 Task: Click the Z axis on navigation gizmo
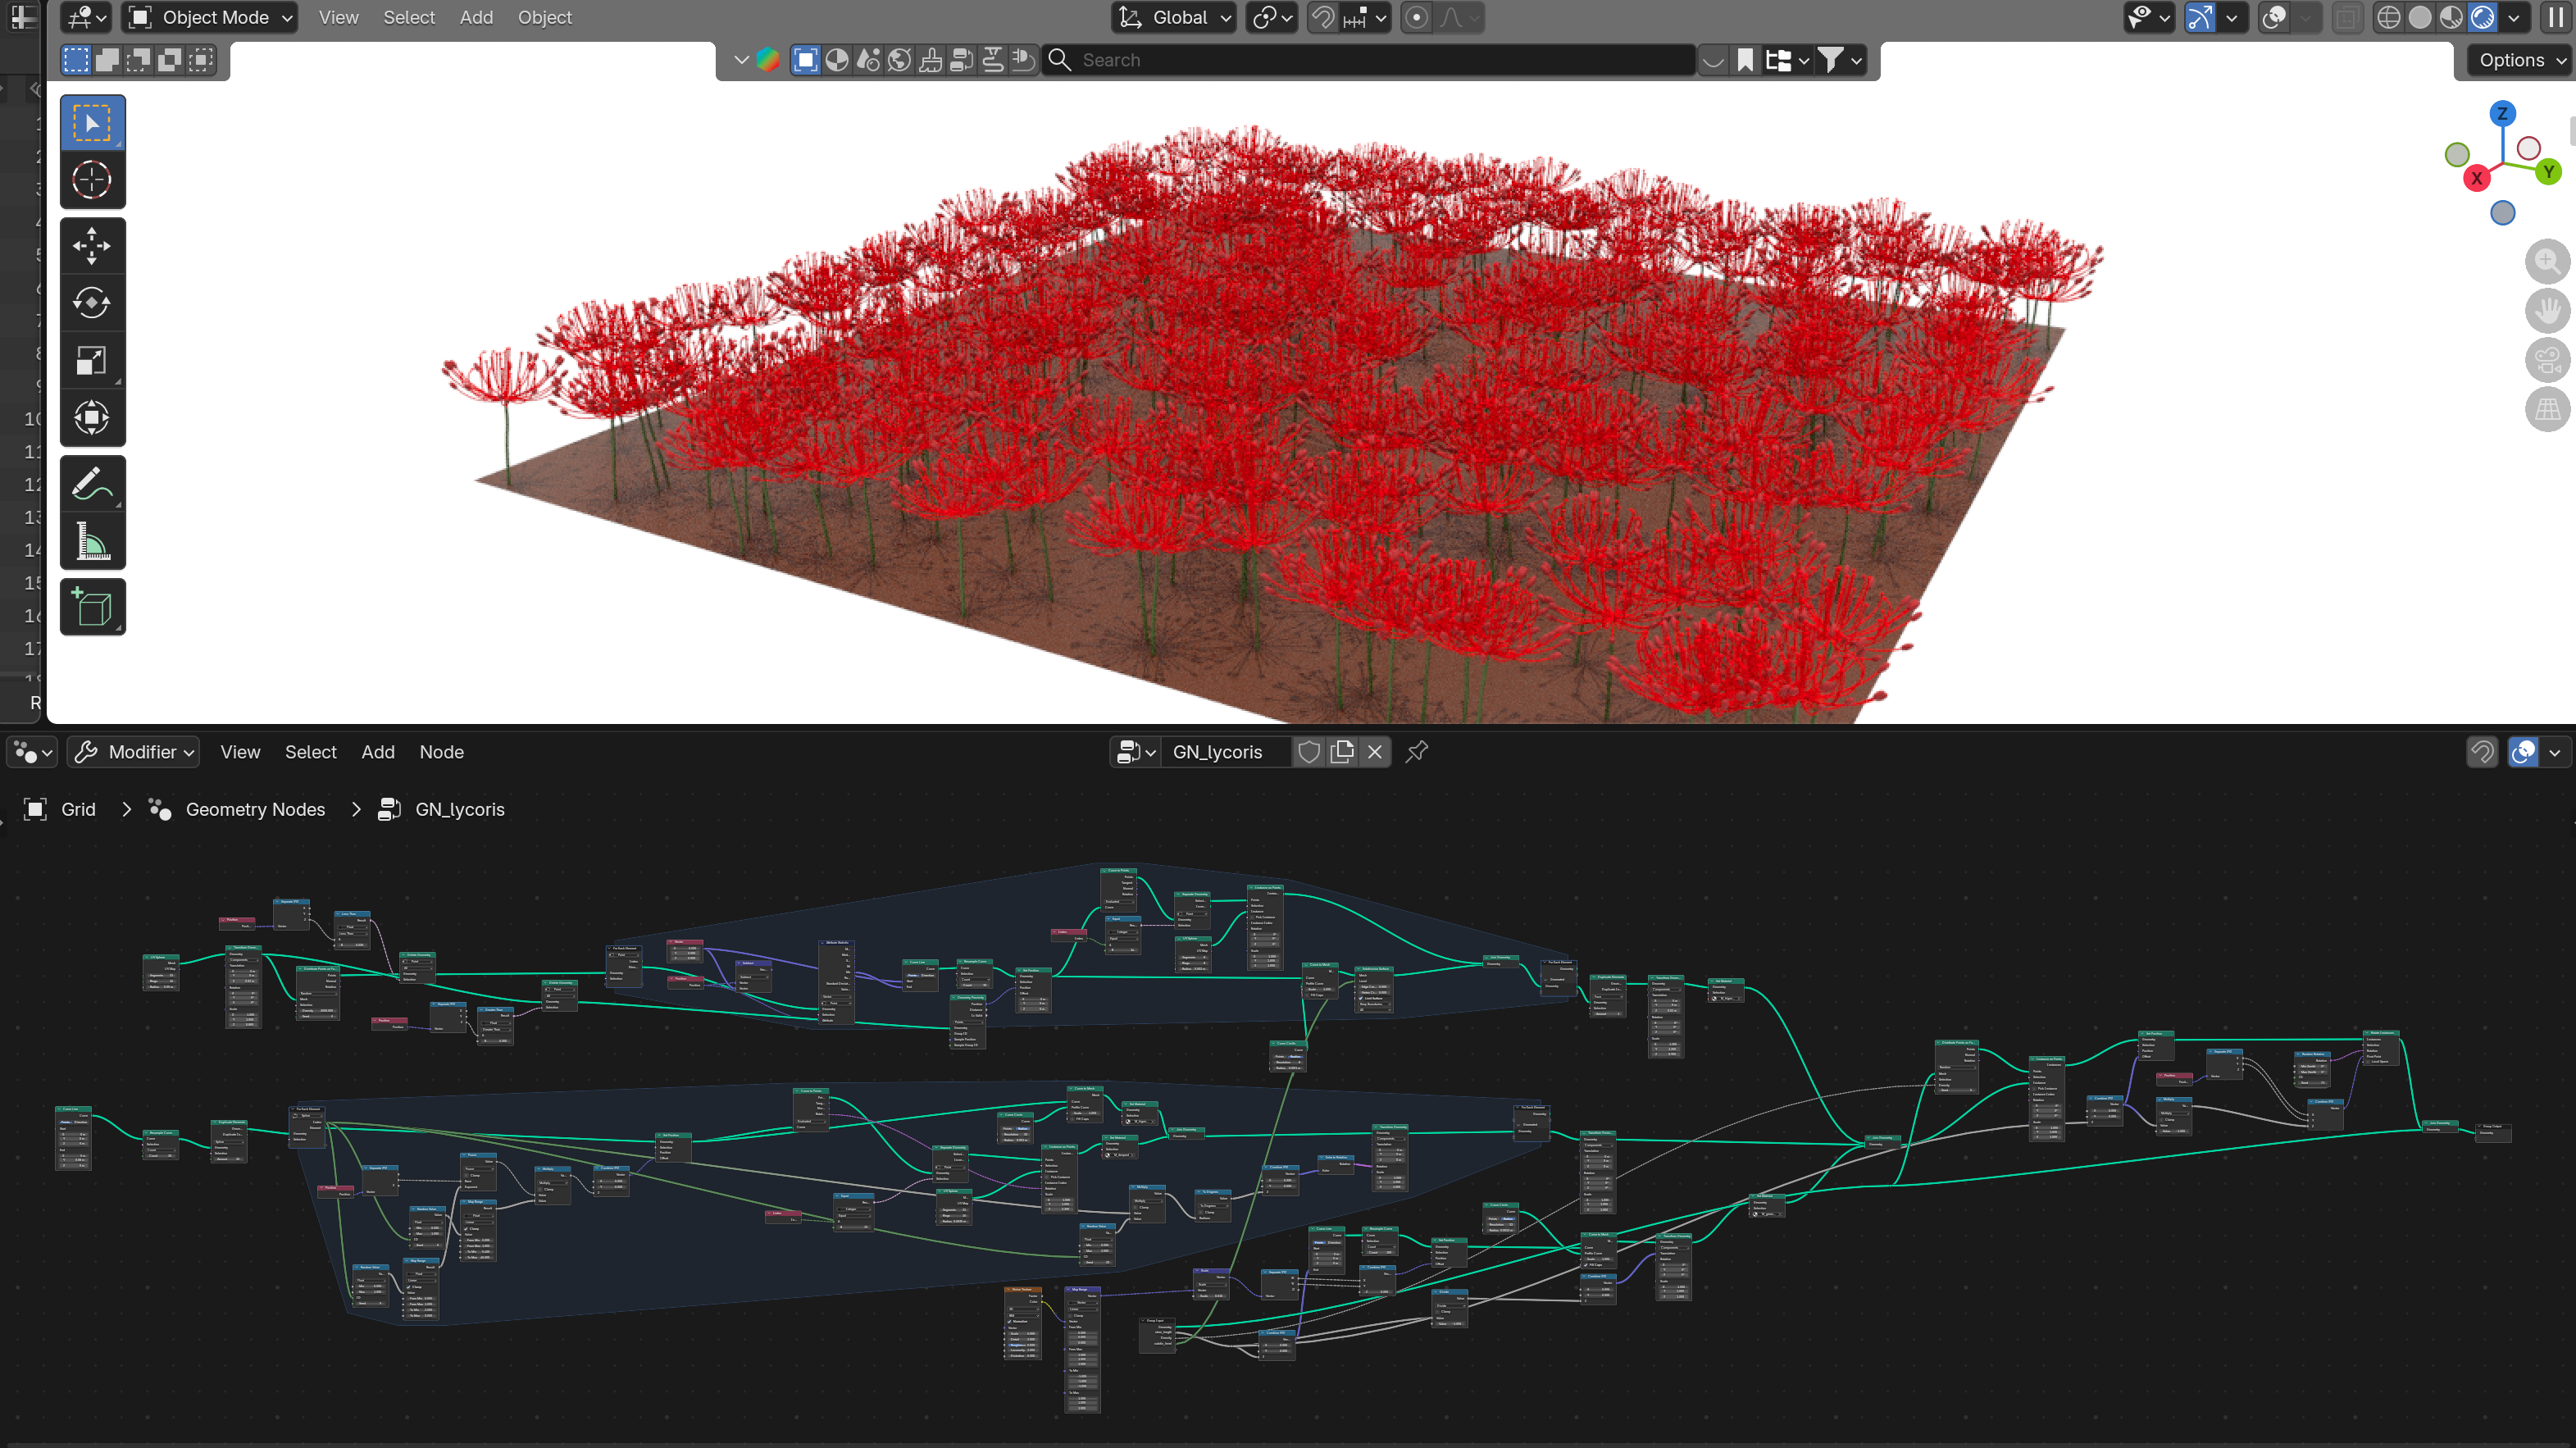(x=2502, y=113)
